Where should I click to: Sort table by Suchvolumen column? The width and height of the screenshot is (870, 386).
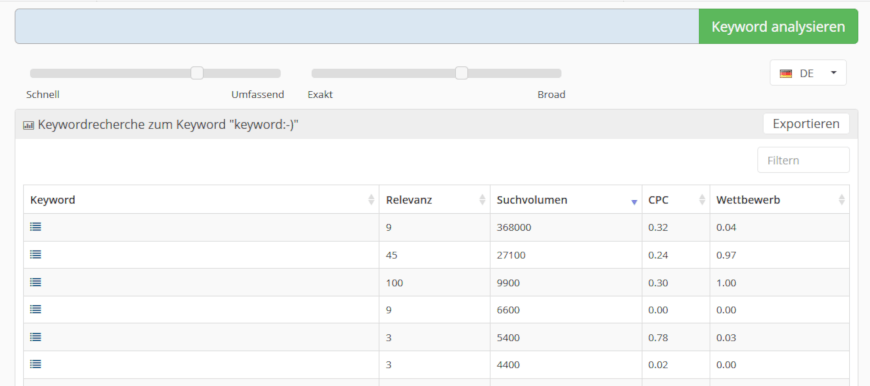566,200
